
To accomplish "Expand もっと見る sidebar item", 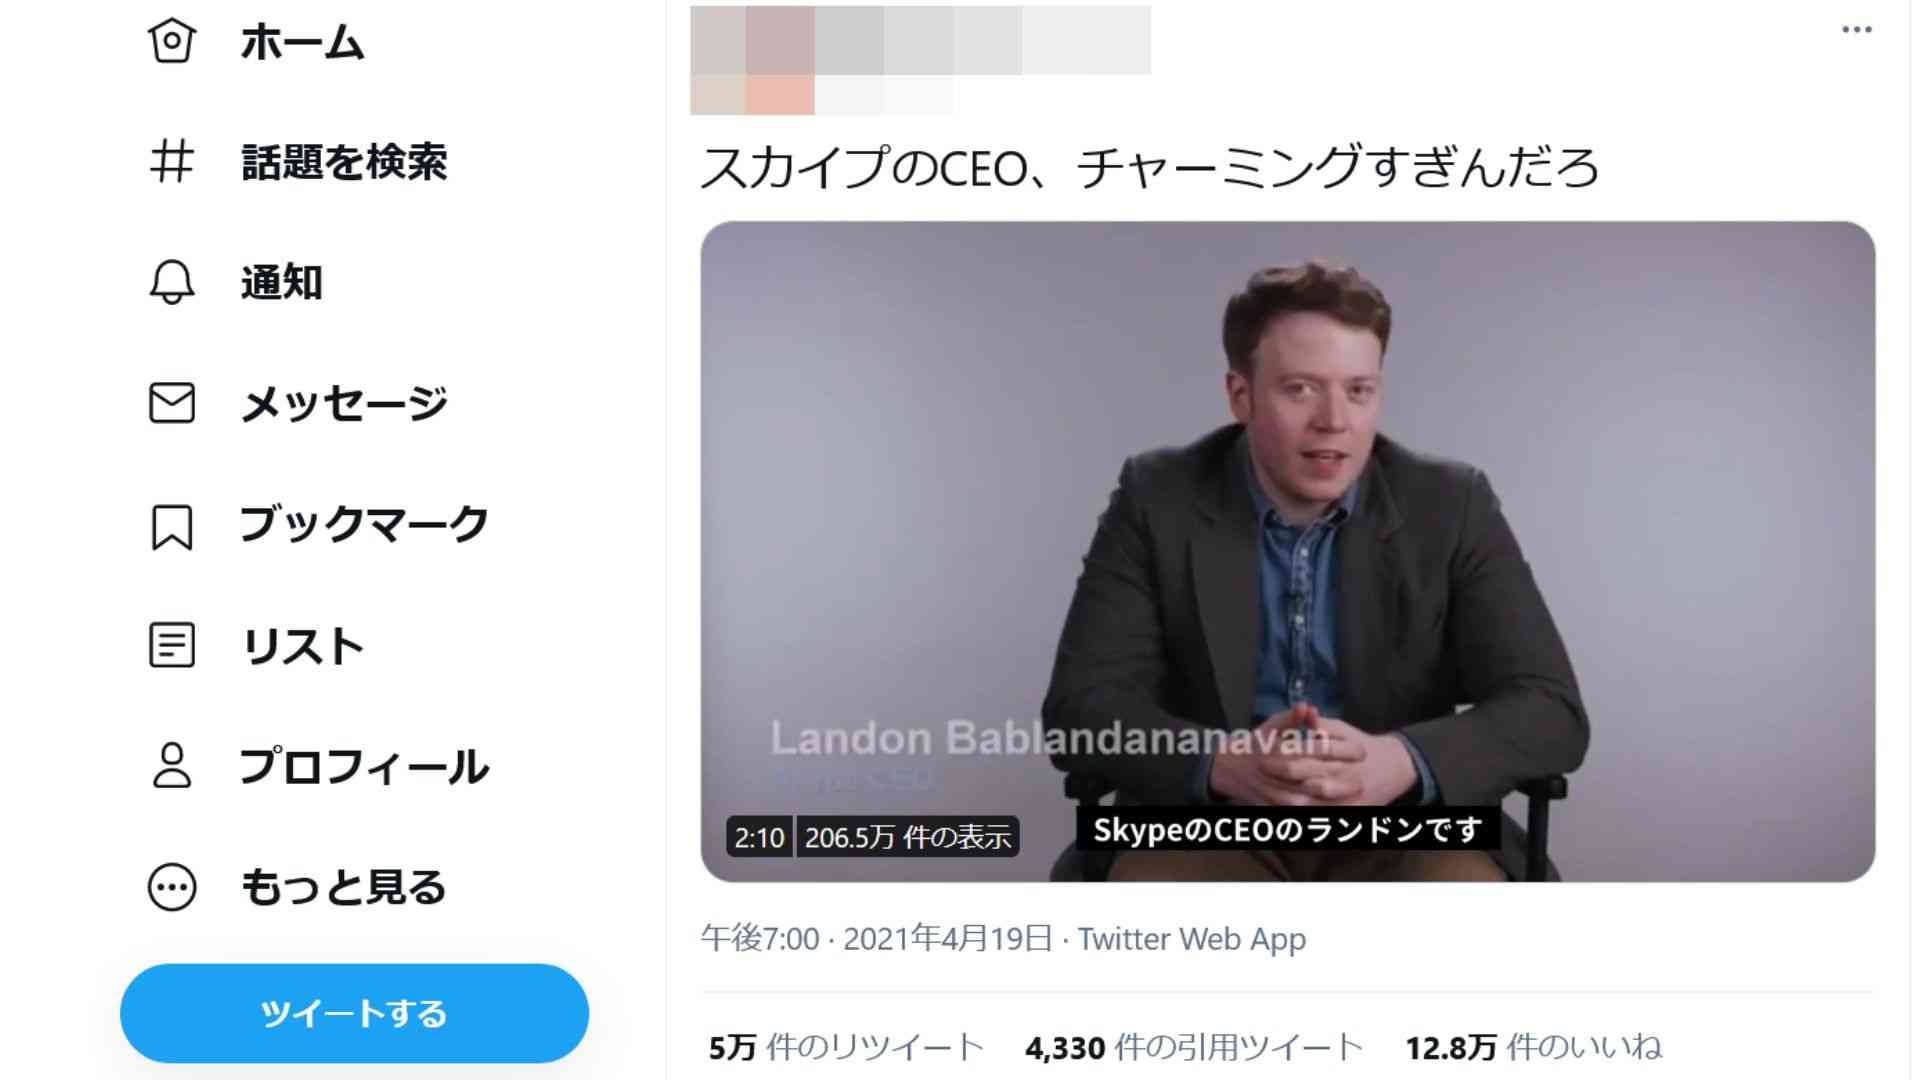I will click(343, 887).
